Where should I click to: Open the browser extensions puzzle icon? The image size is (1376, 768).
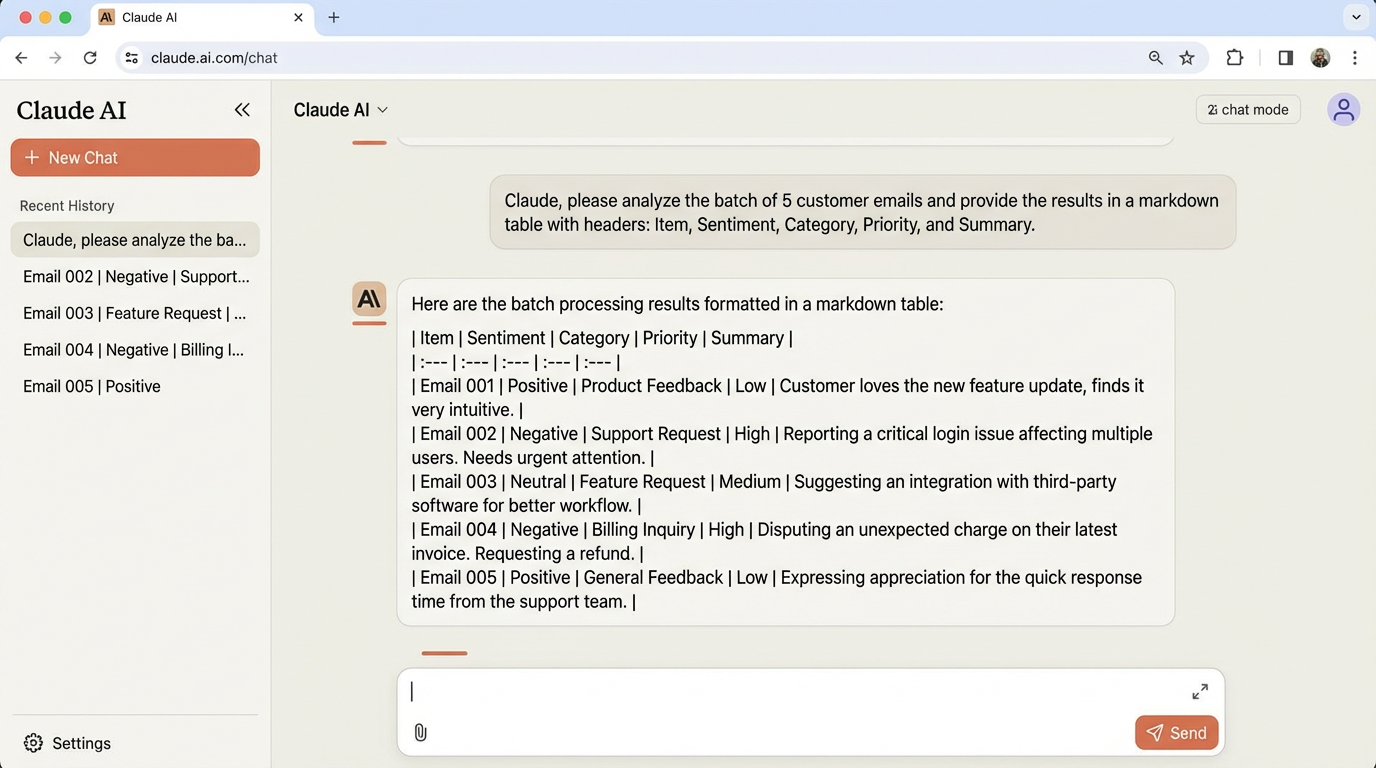[x=1235, y=58]
